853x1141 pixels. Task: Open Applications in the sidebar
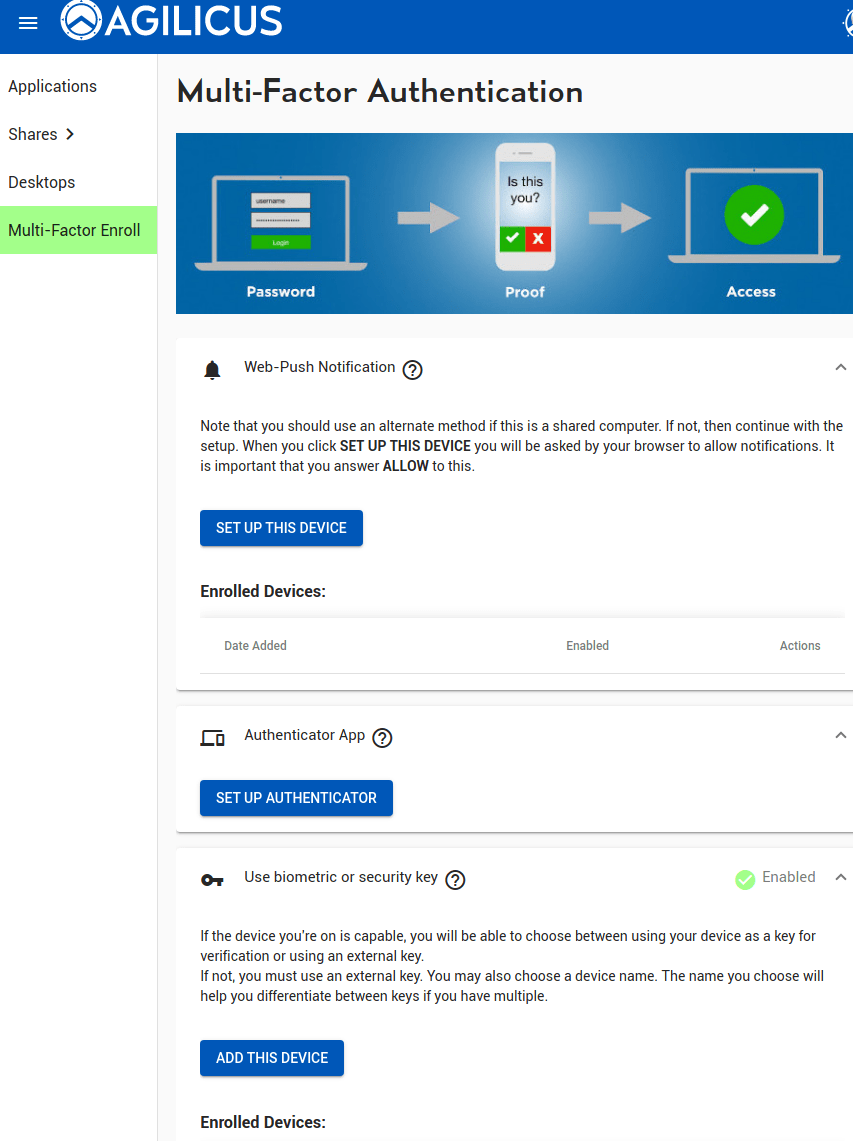pyautogui.click(x=52, y=86)
